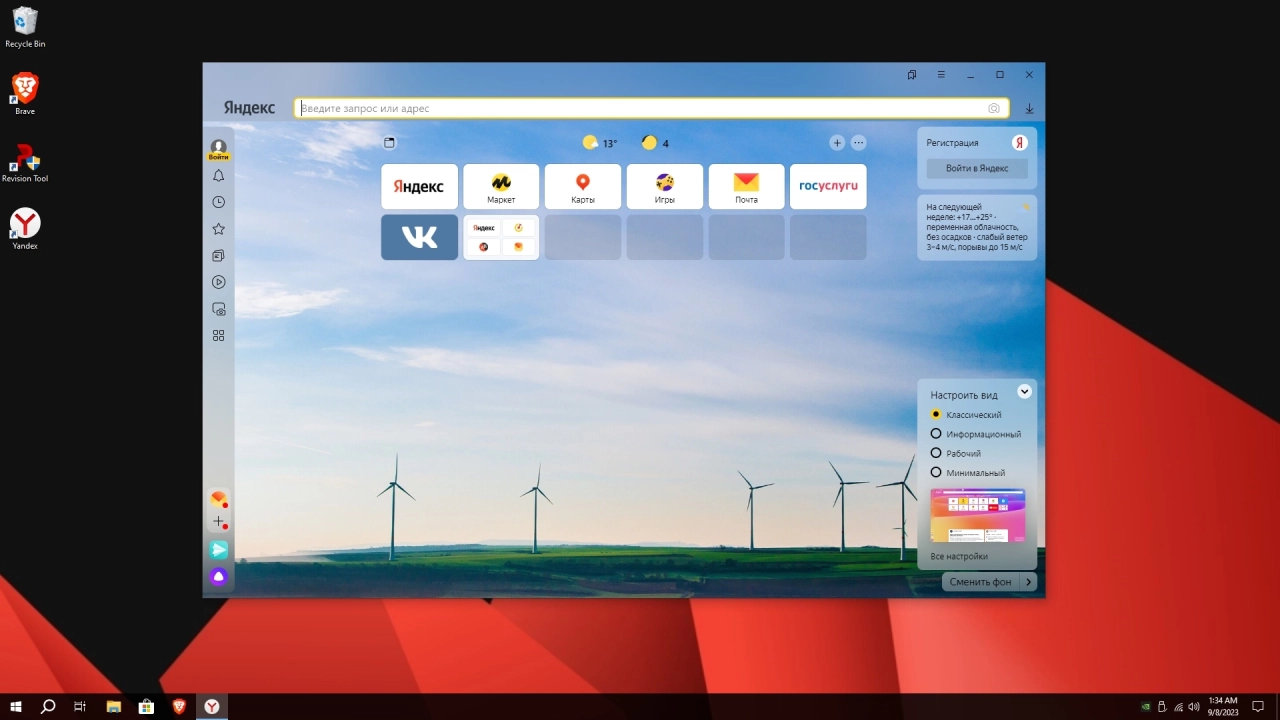Select the Рабочий view radio button

tap(936, 453)
